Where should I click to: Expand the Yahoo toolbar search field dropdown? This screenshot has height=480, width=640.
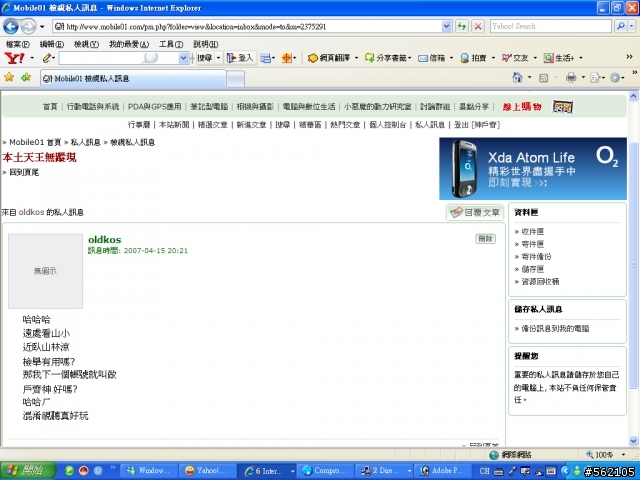pos(184,58)
